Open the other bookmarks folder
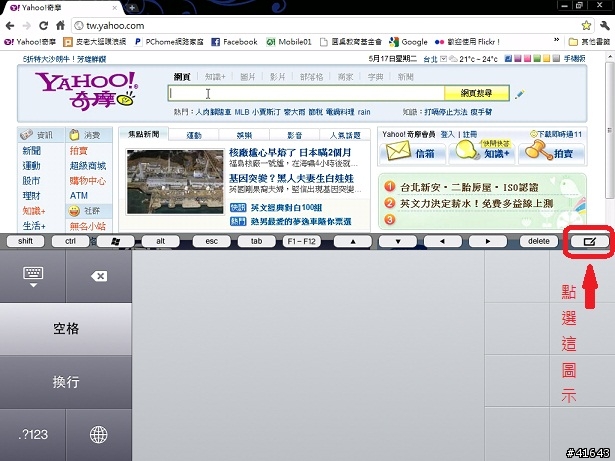 [x=589, y=42]
